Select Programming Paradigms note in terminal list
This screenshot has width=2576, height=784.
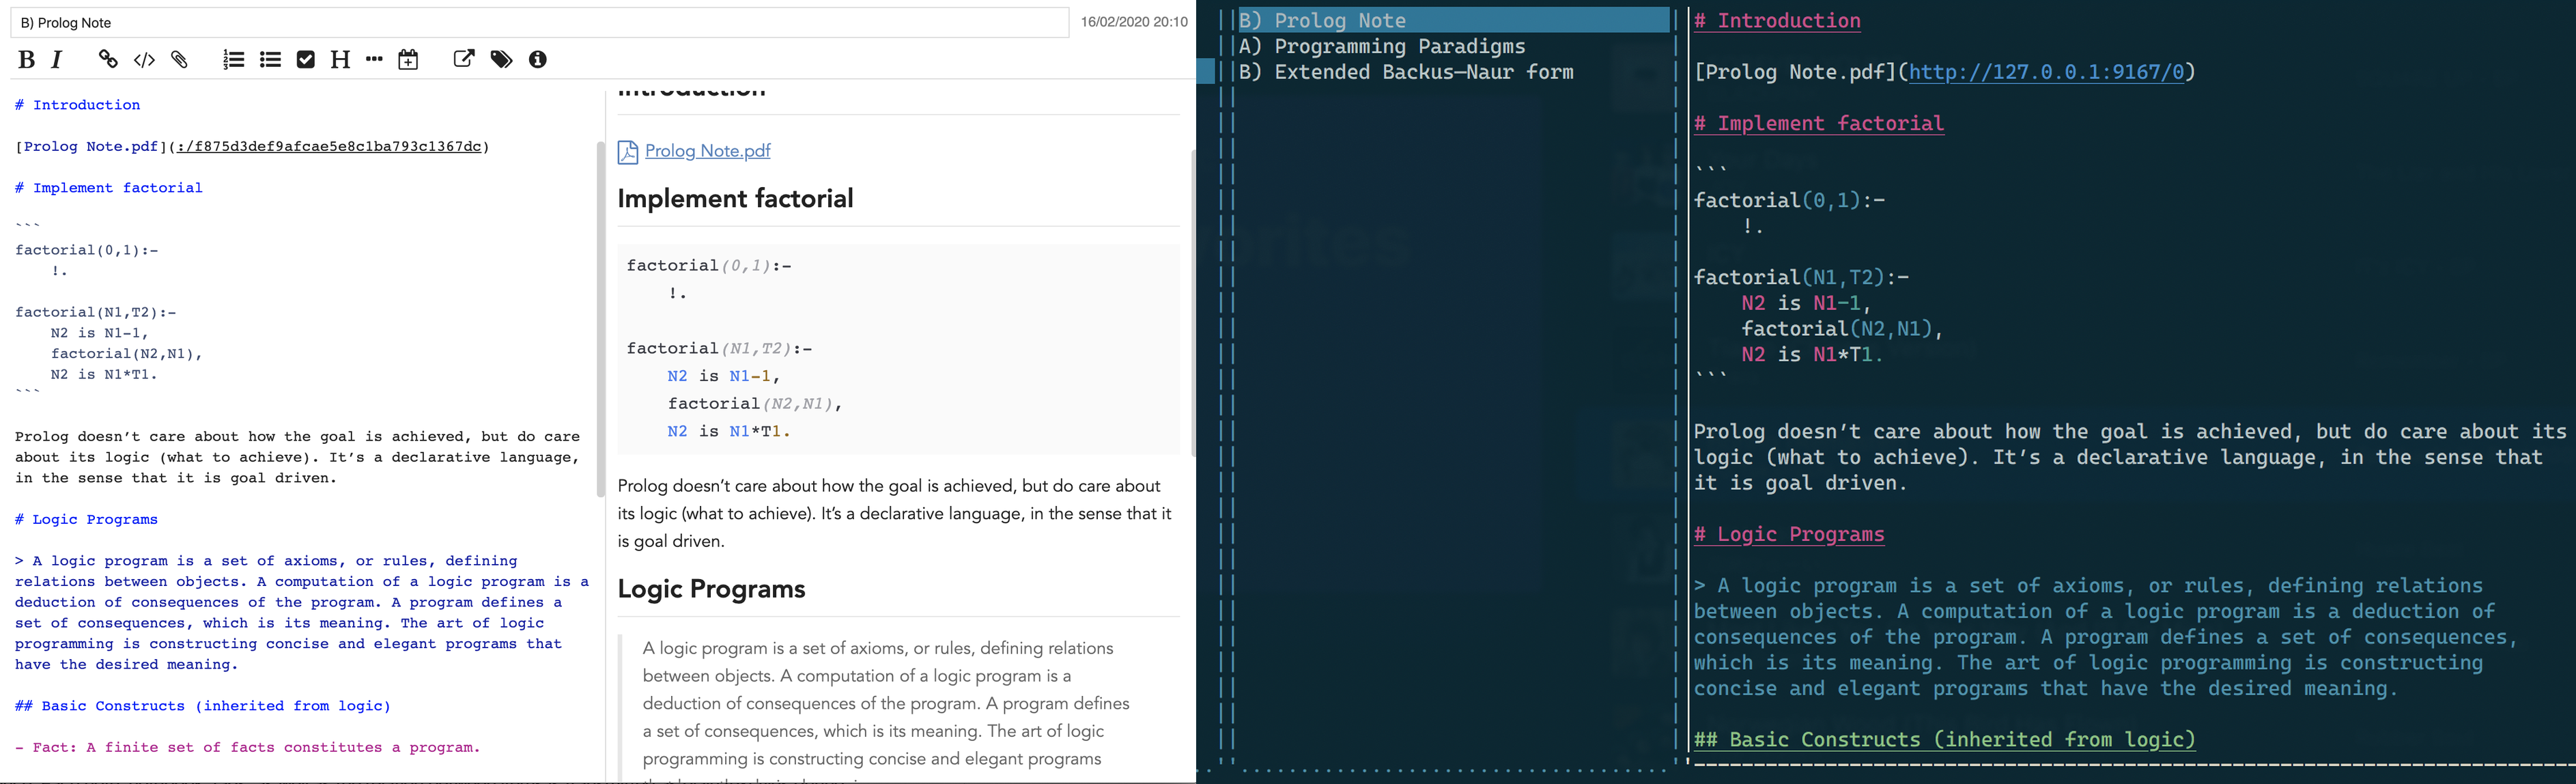[1382, 46]
